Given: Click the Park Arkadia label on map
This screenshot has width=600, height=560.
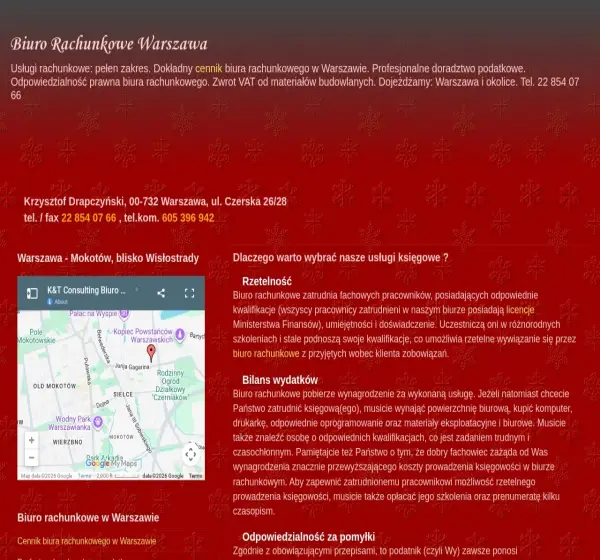Looking at the screenshot, I should pyautogui.click(x=104, y=457).
